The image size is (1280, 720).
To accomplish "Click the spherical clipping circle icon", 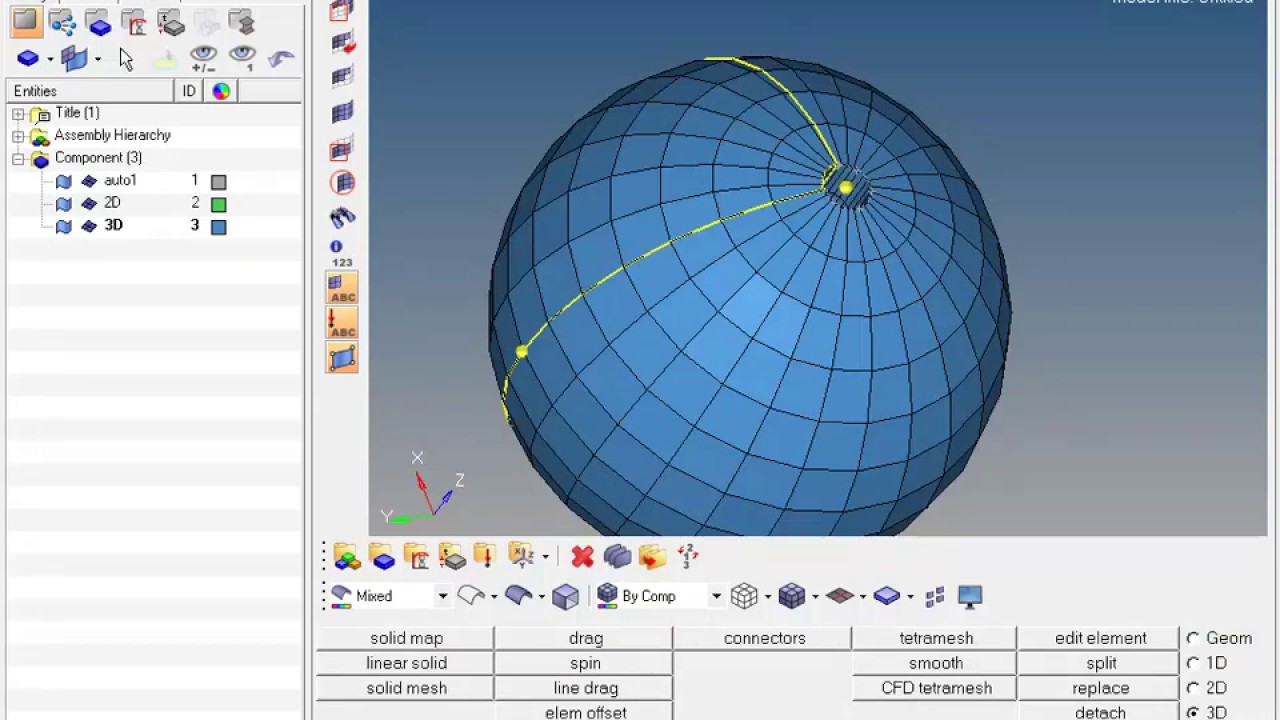I will (342, 182).
